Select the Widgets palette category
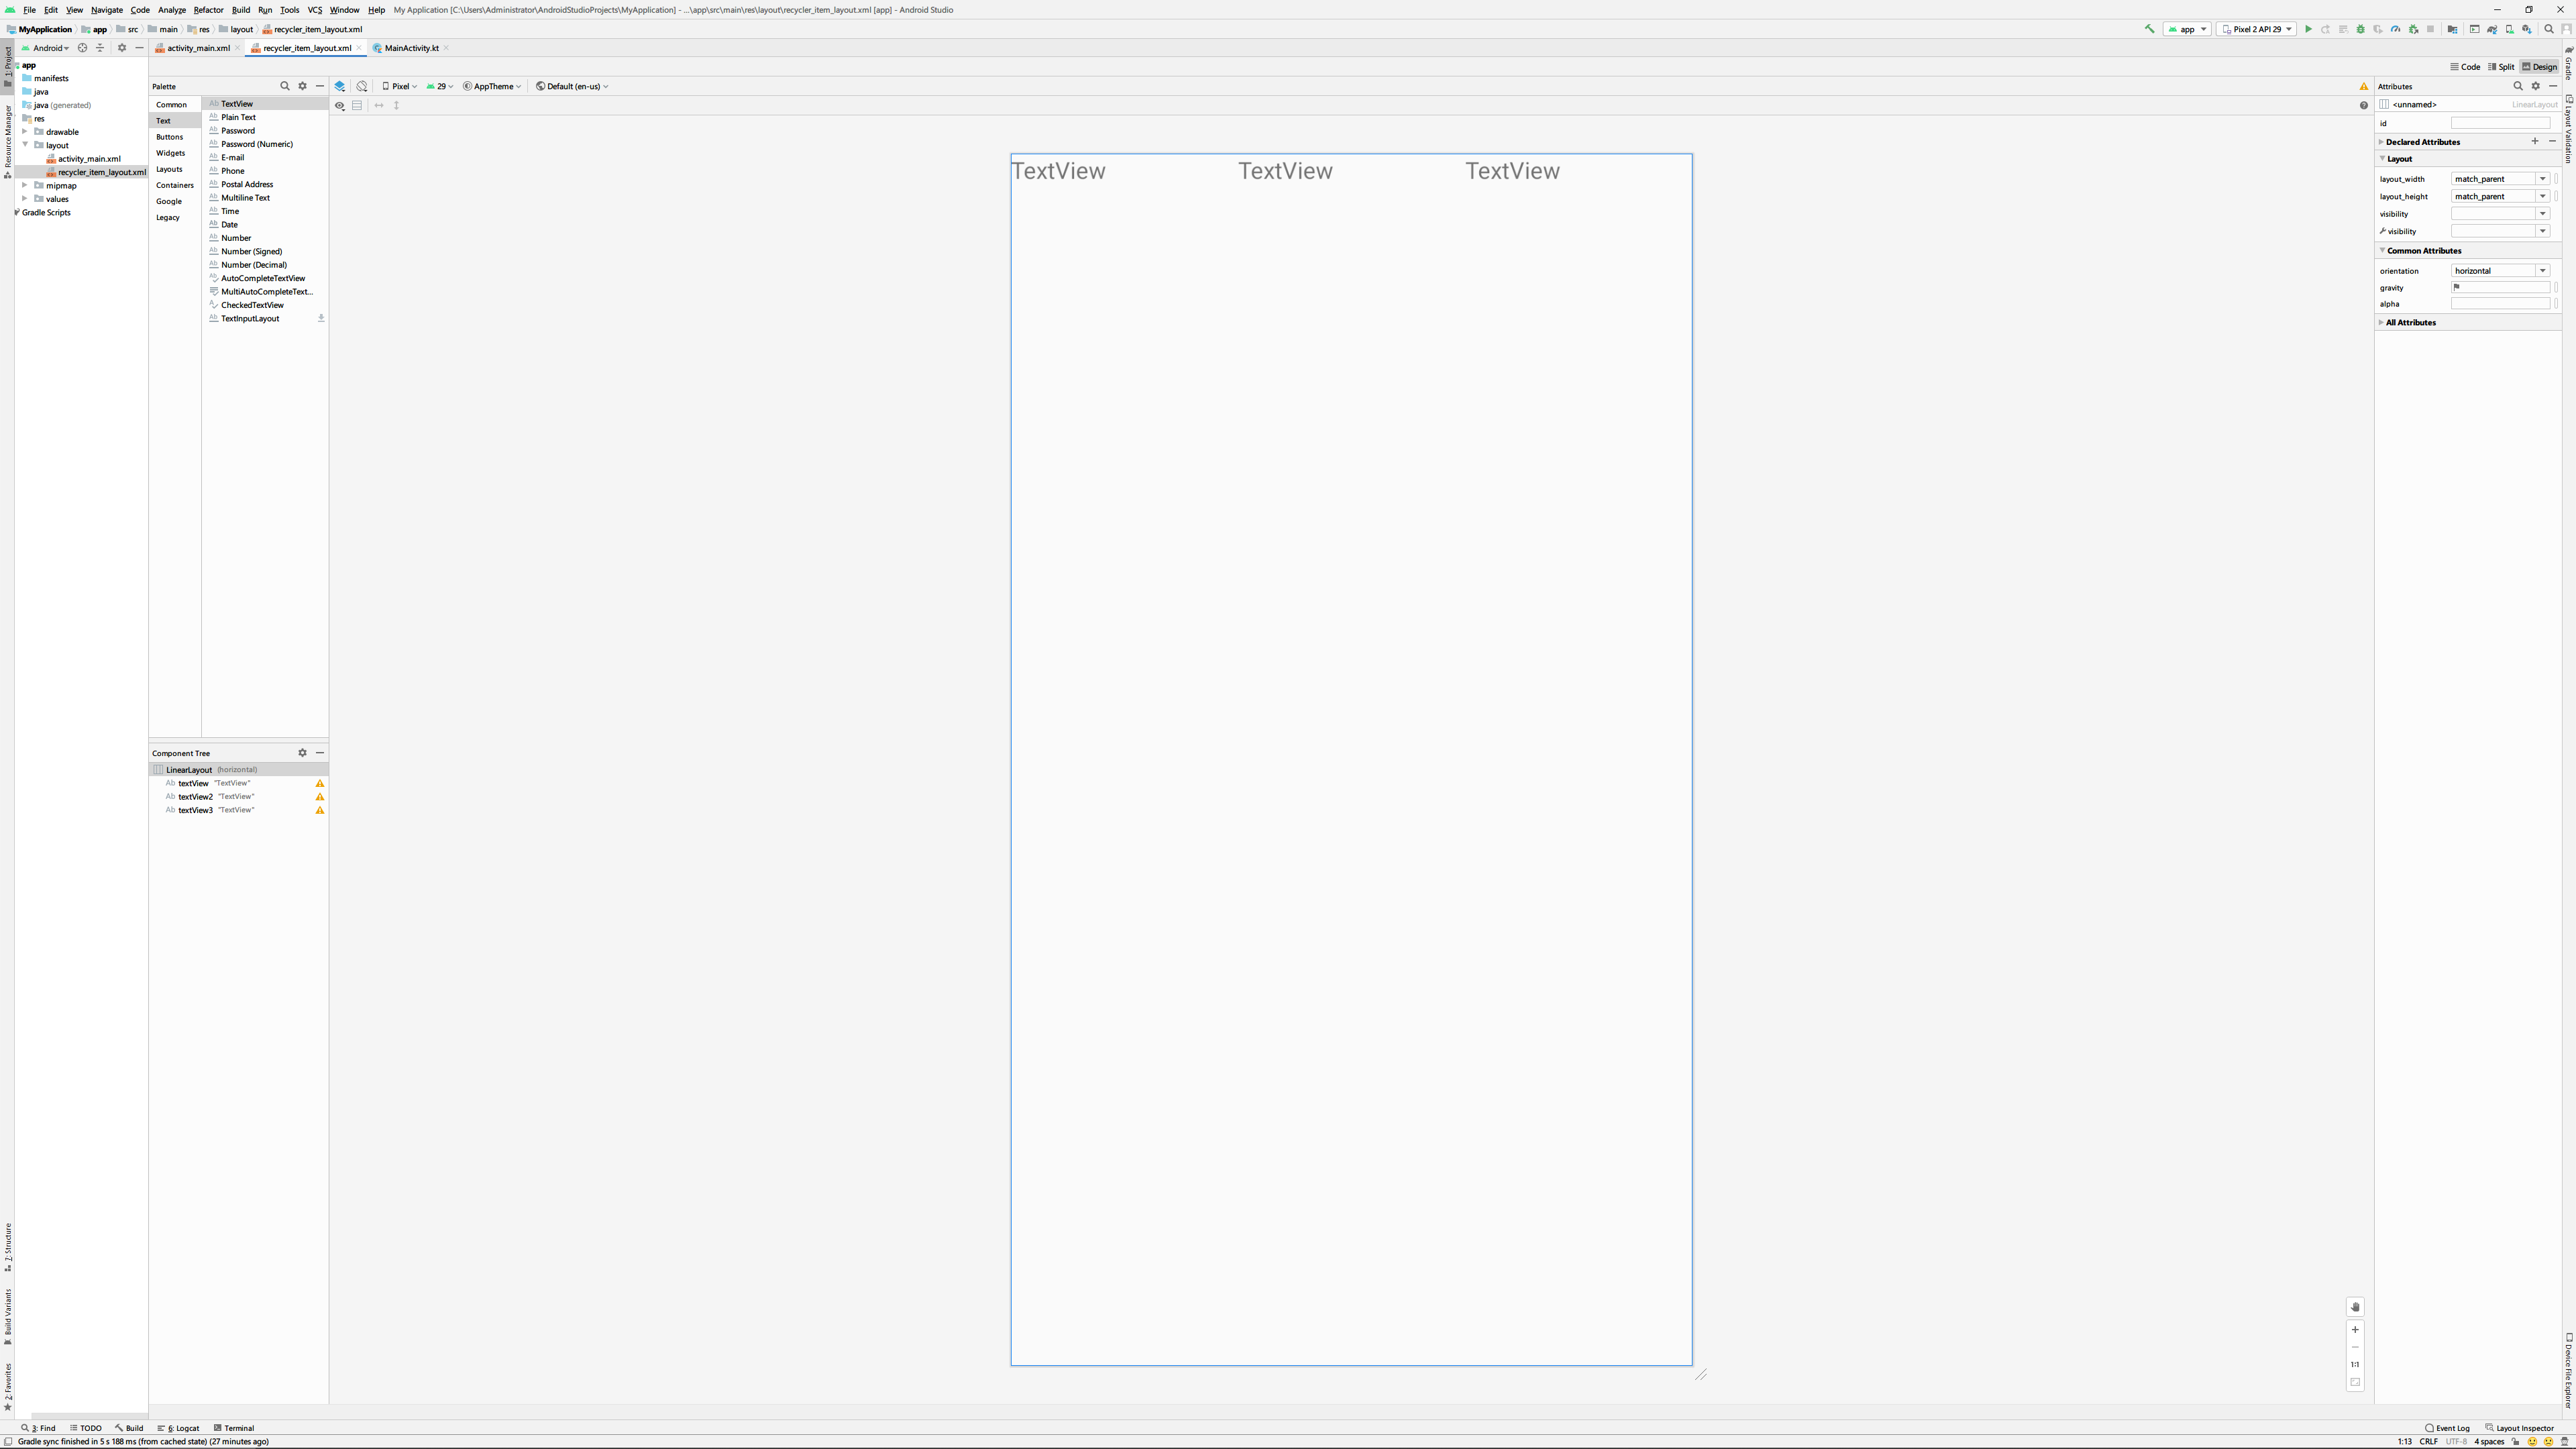 [170, 153]
